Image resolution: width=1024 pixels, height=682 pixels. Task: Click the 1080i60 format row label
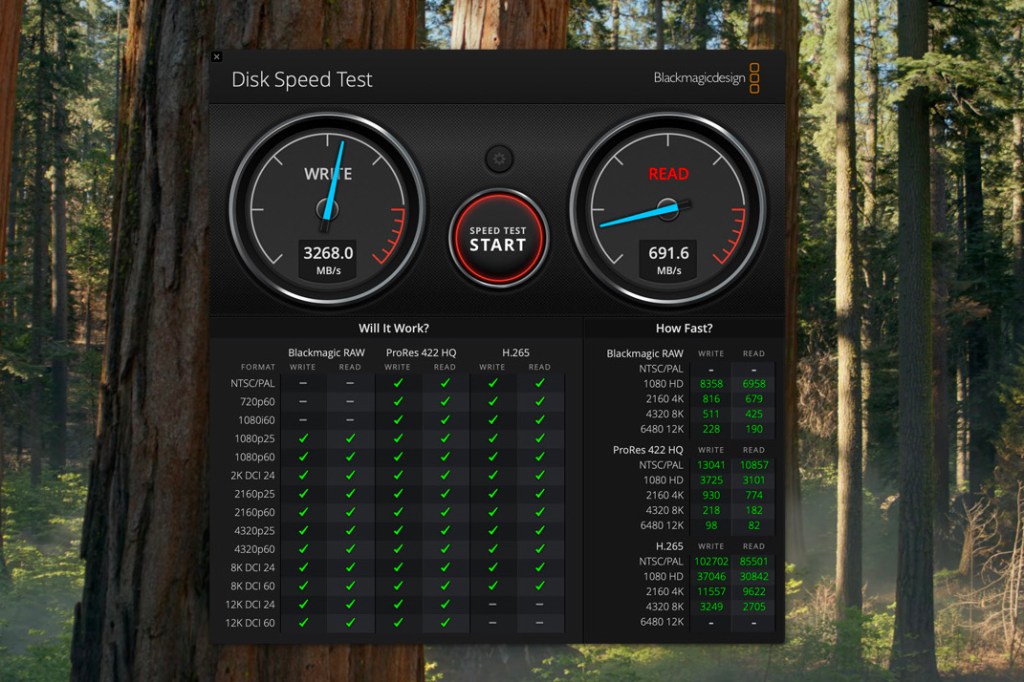(x=256, y=420)
